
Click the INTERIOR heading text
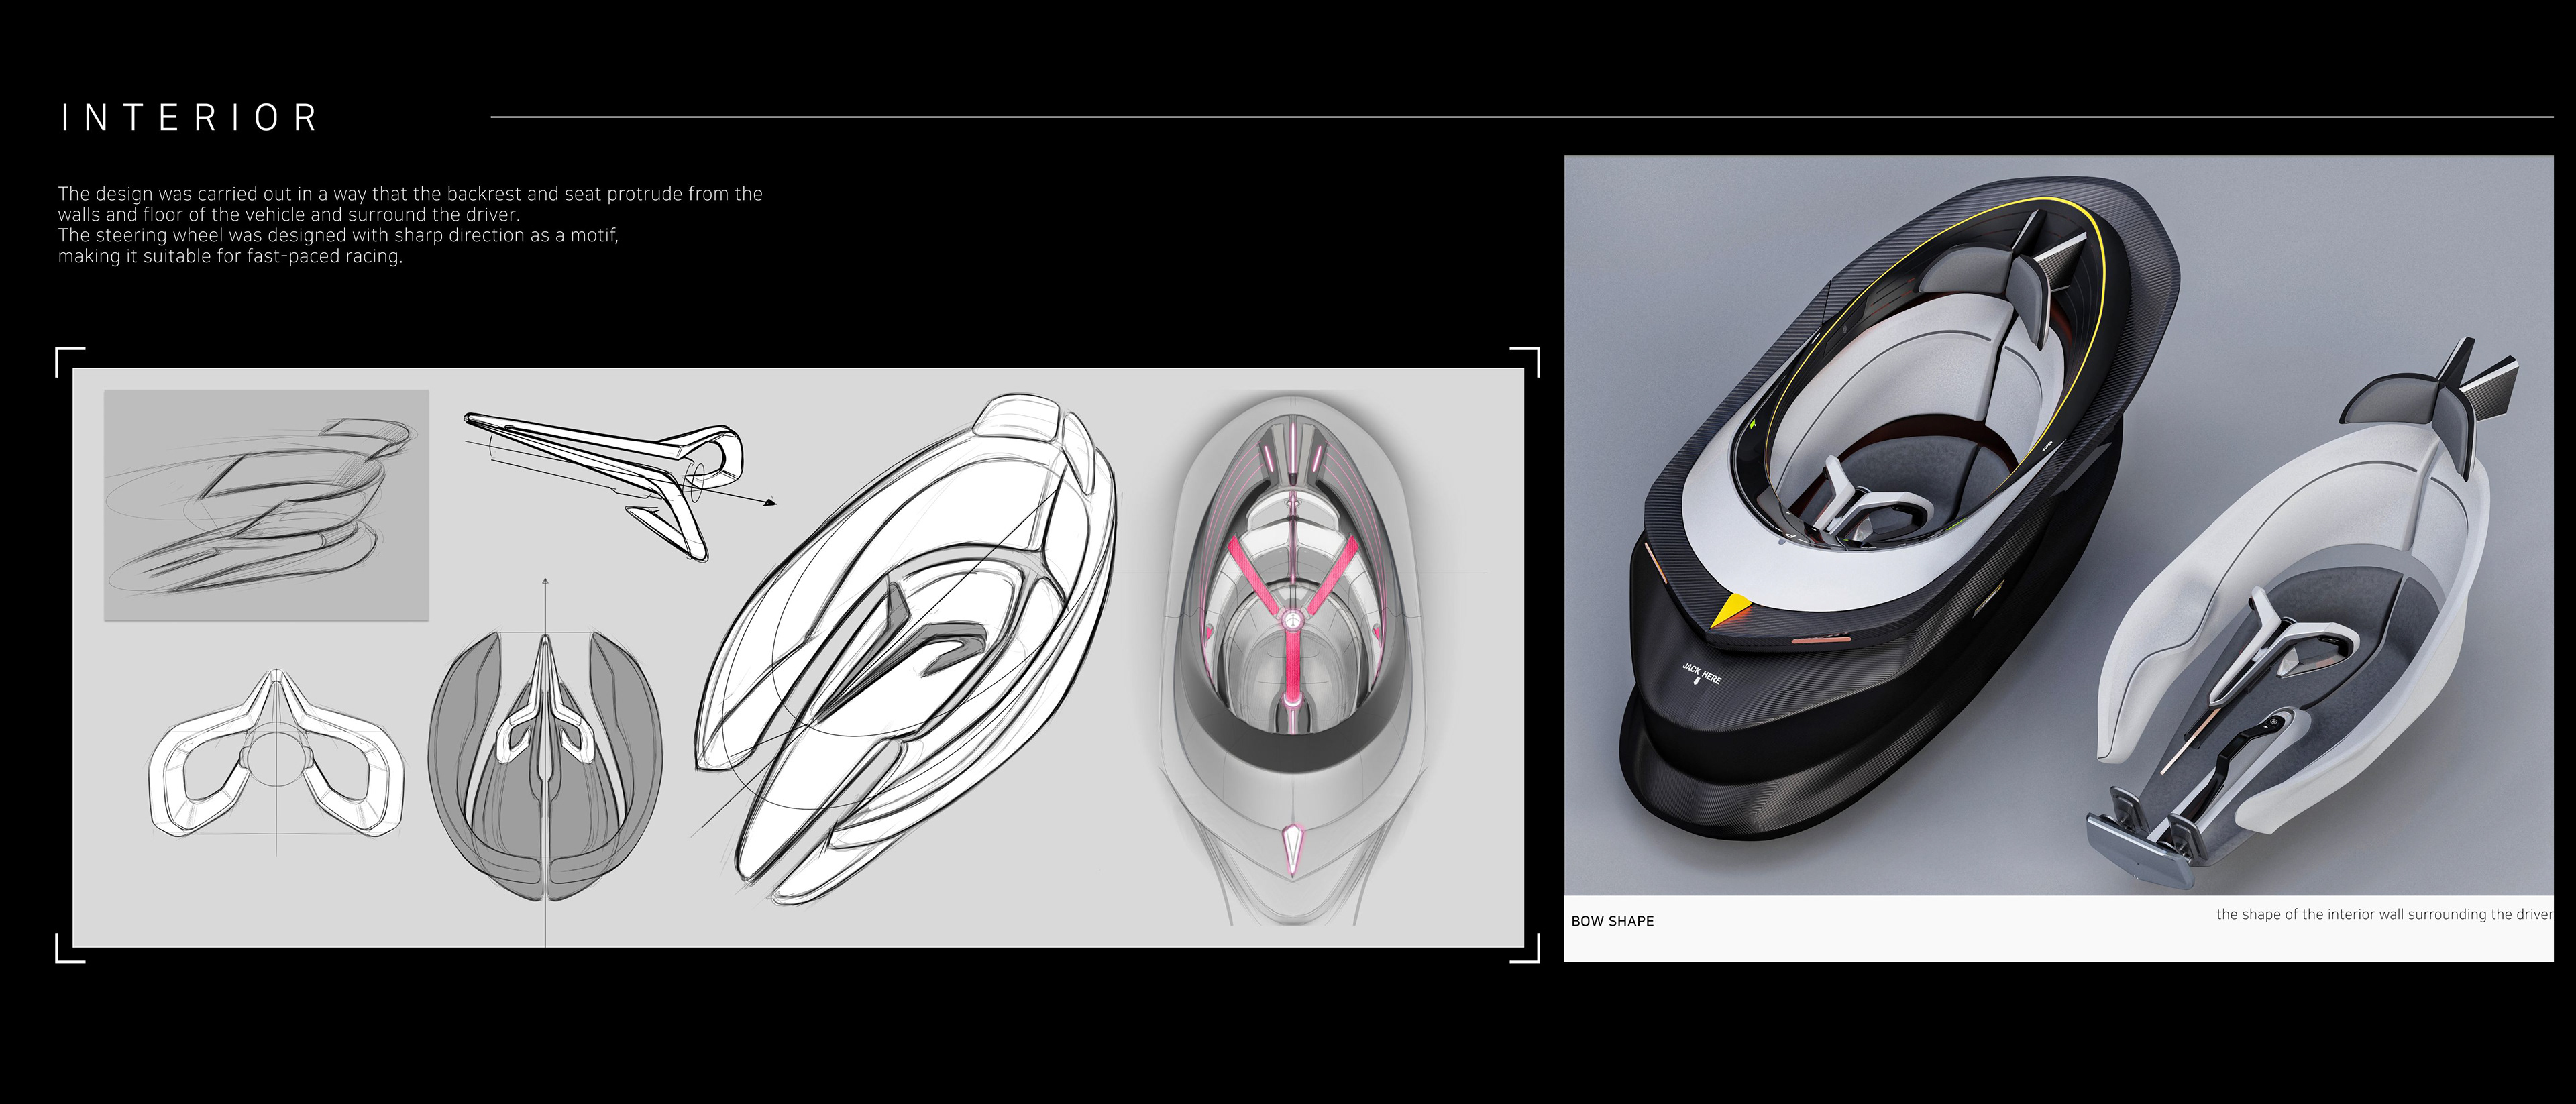click(x=190, y=118)
